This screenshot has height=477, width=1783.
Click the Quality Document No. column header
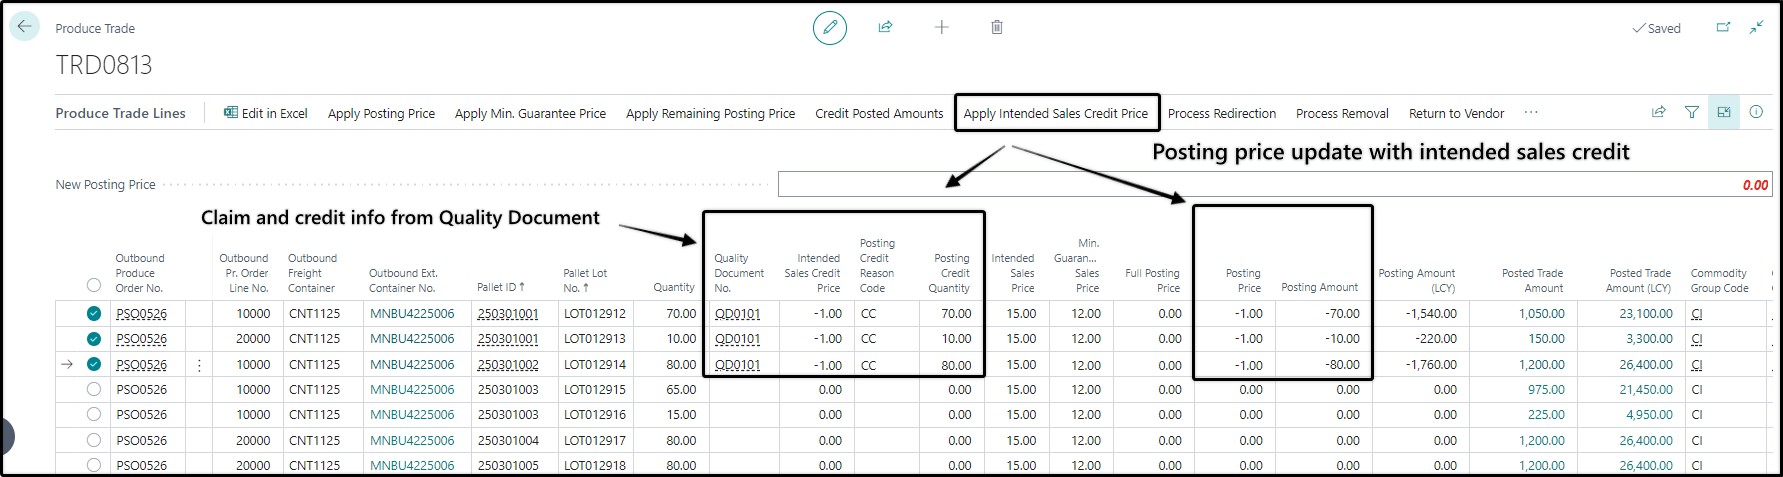(739, 273)
